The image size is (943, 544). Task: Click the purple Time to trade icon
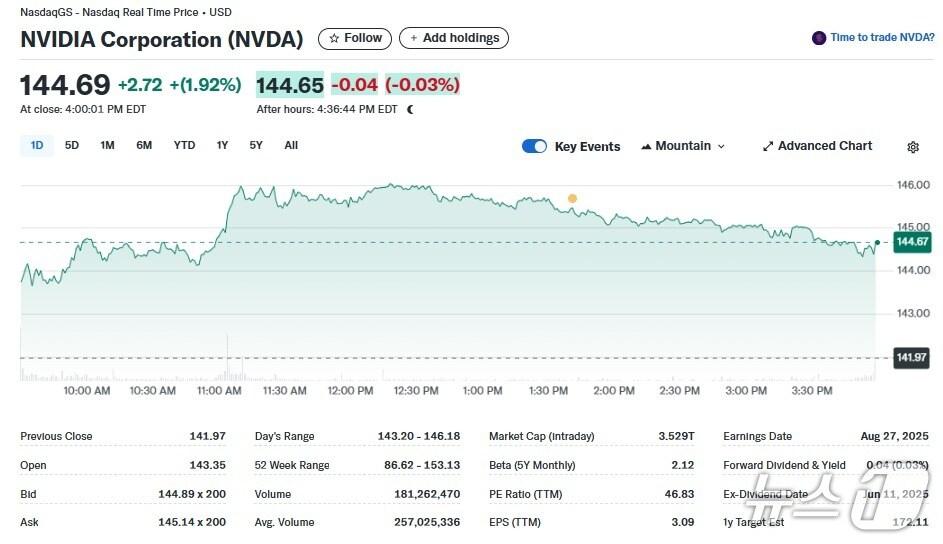819,38
